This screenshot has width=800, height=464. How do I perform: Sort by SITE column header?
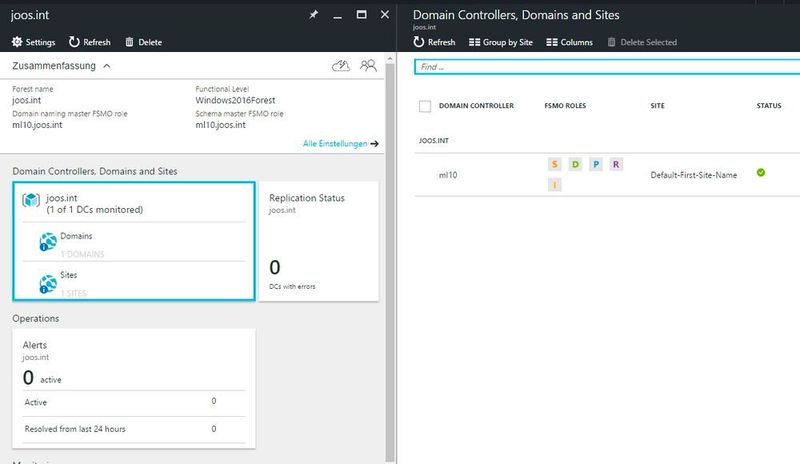(x=657, y=106)
